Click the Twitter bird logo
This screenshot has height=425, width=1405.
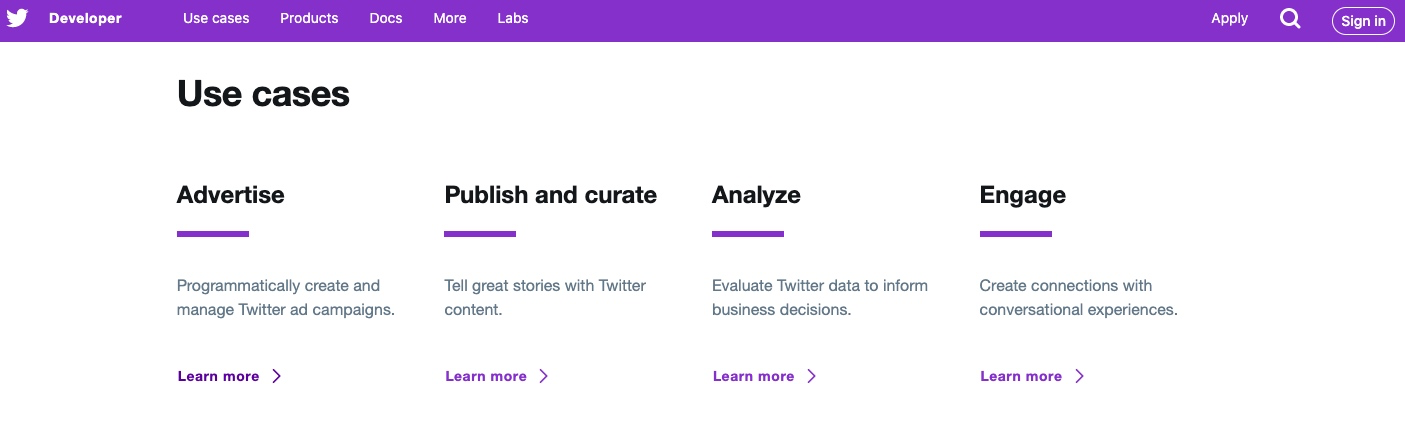click(x=17, y=18)
